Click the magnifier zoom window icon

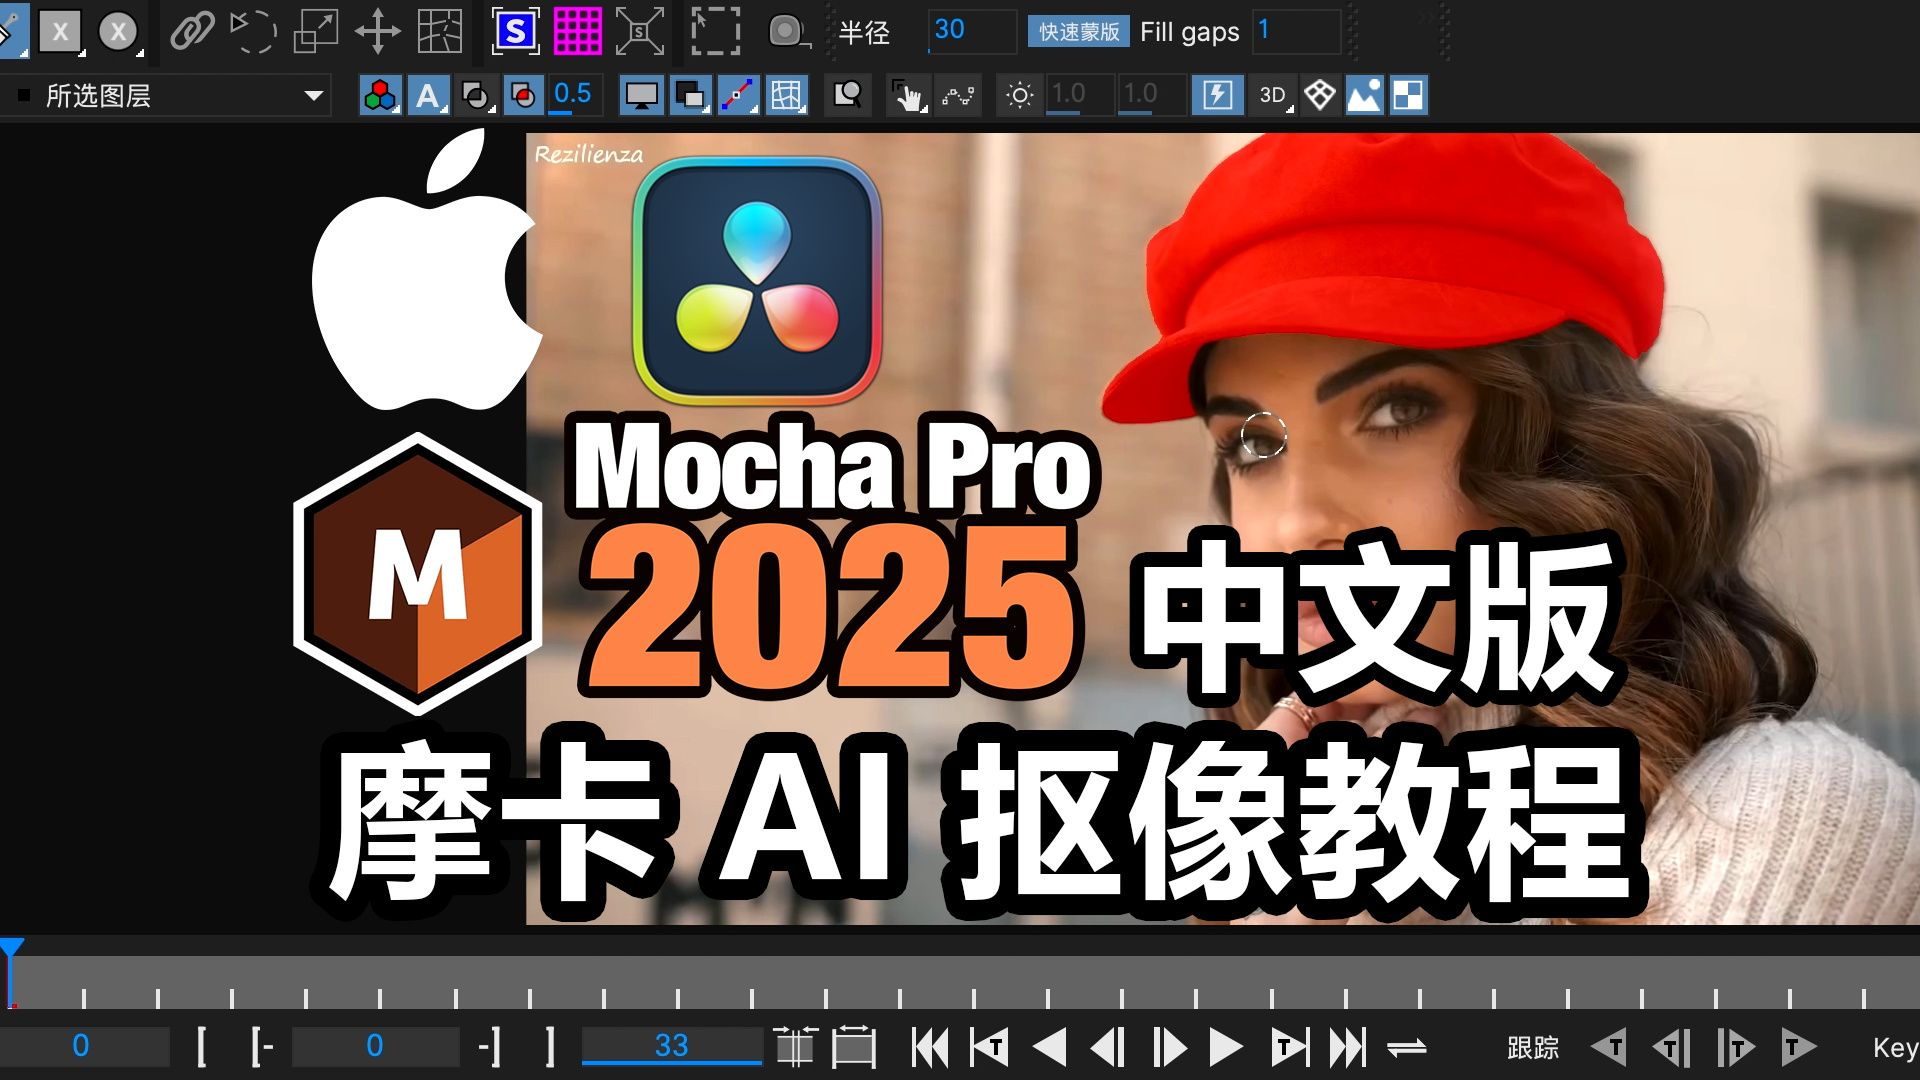(848, 96)
